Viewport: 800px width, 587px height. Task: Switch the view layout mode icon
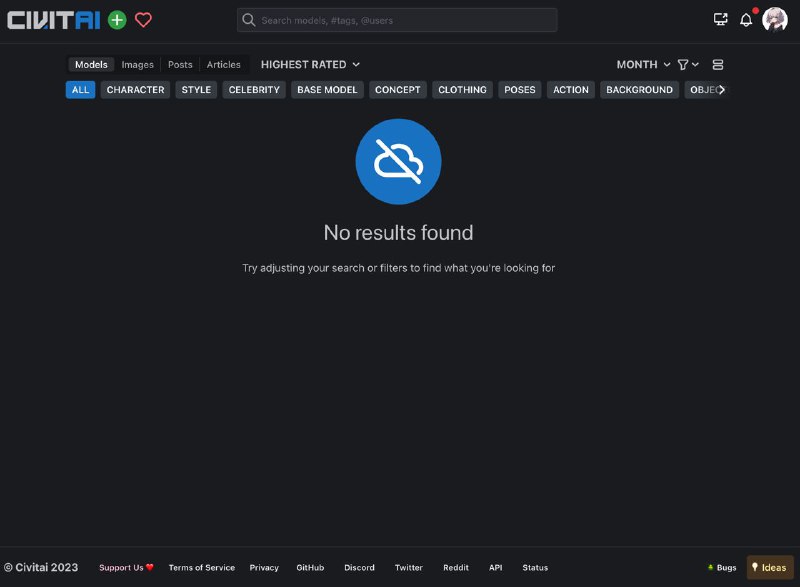[718, 65]
